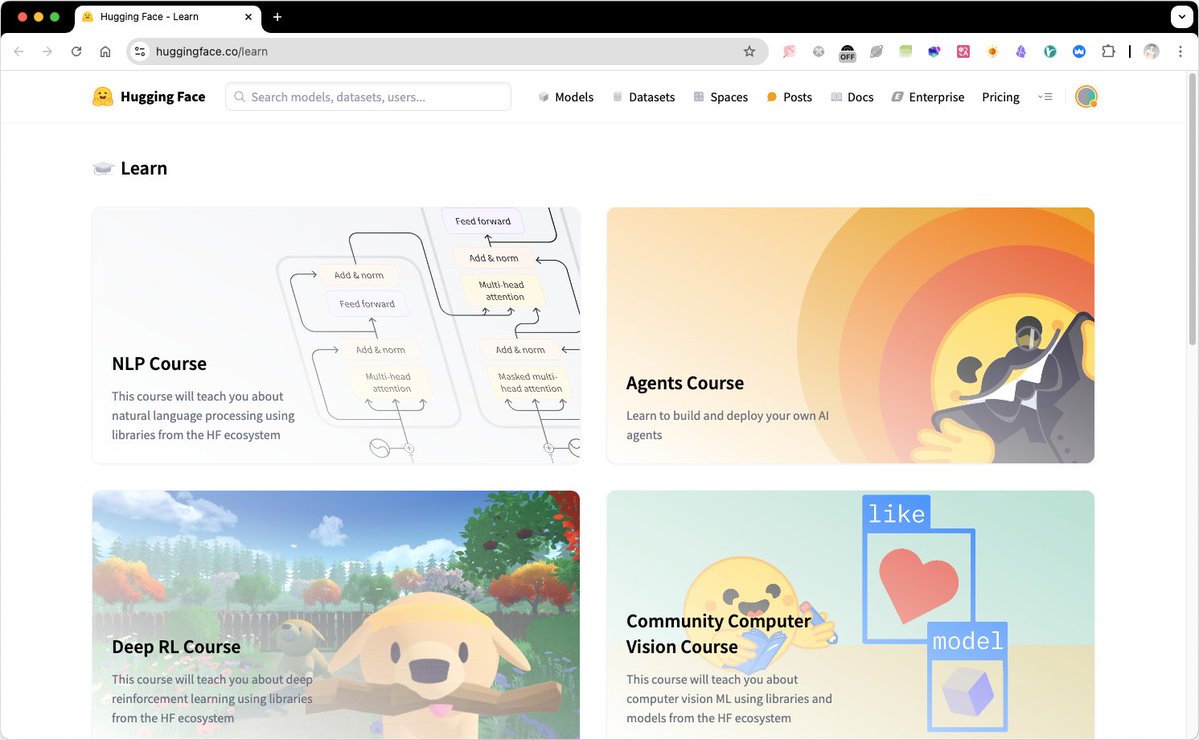
Task: Click the computer vision ML description text
Action: point(729,699)
